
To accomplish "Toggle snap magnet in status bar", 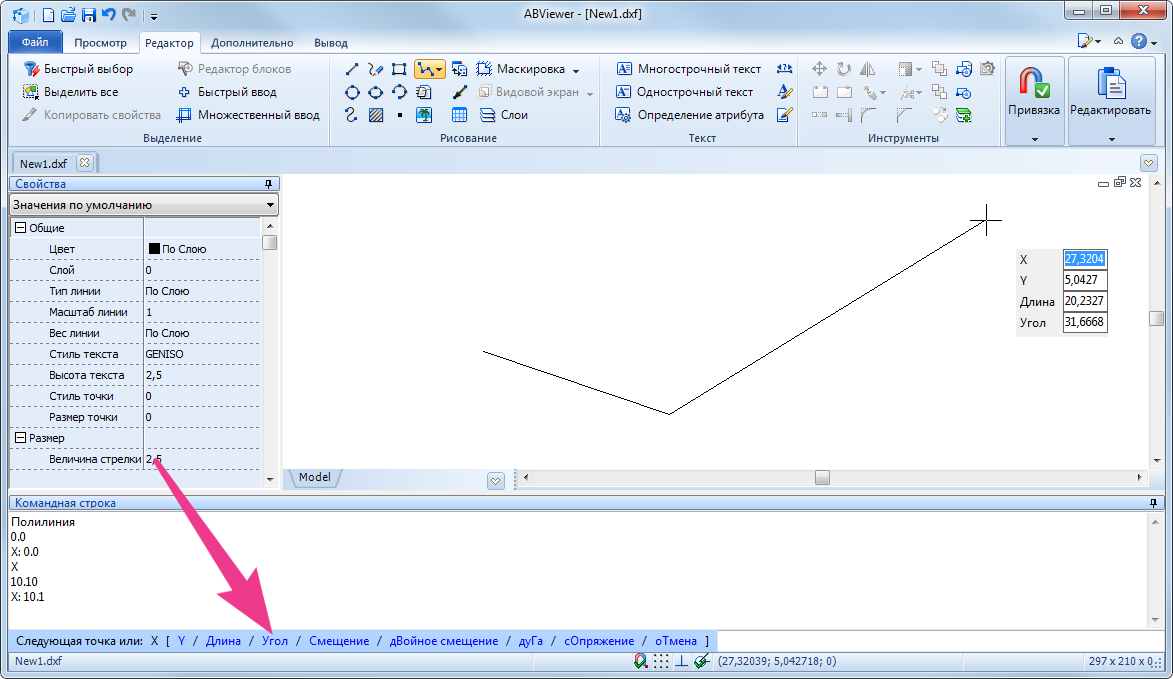I will pos(641,661).
